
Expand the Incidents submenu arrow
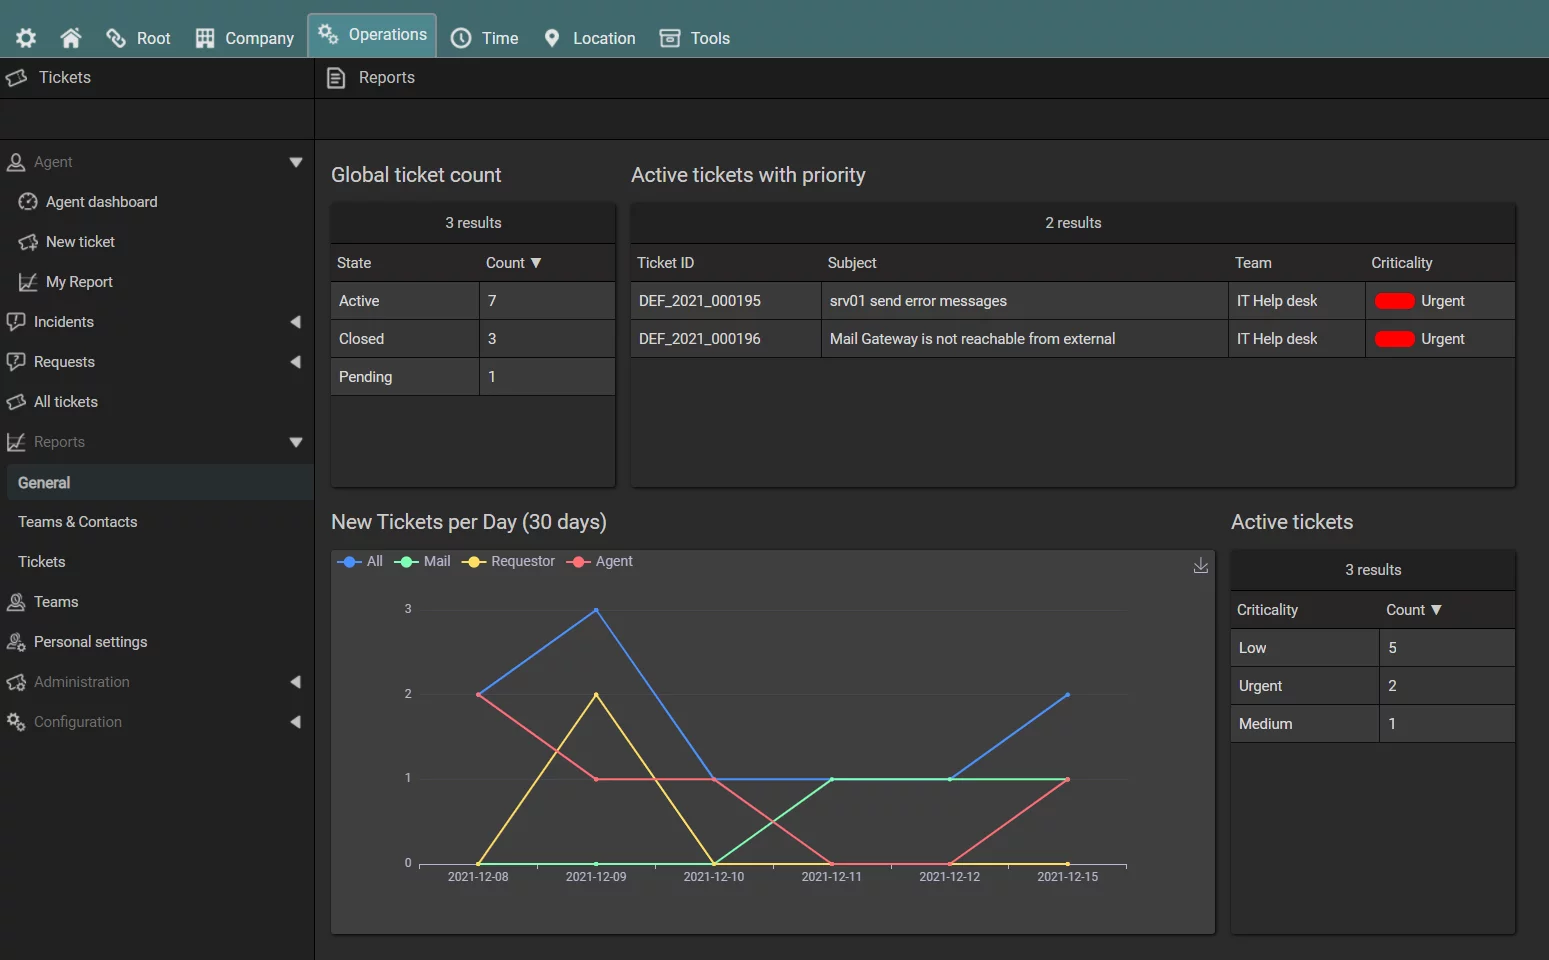[x=295, y=322]
